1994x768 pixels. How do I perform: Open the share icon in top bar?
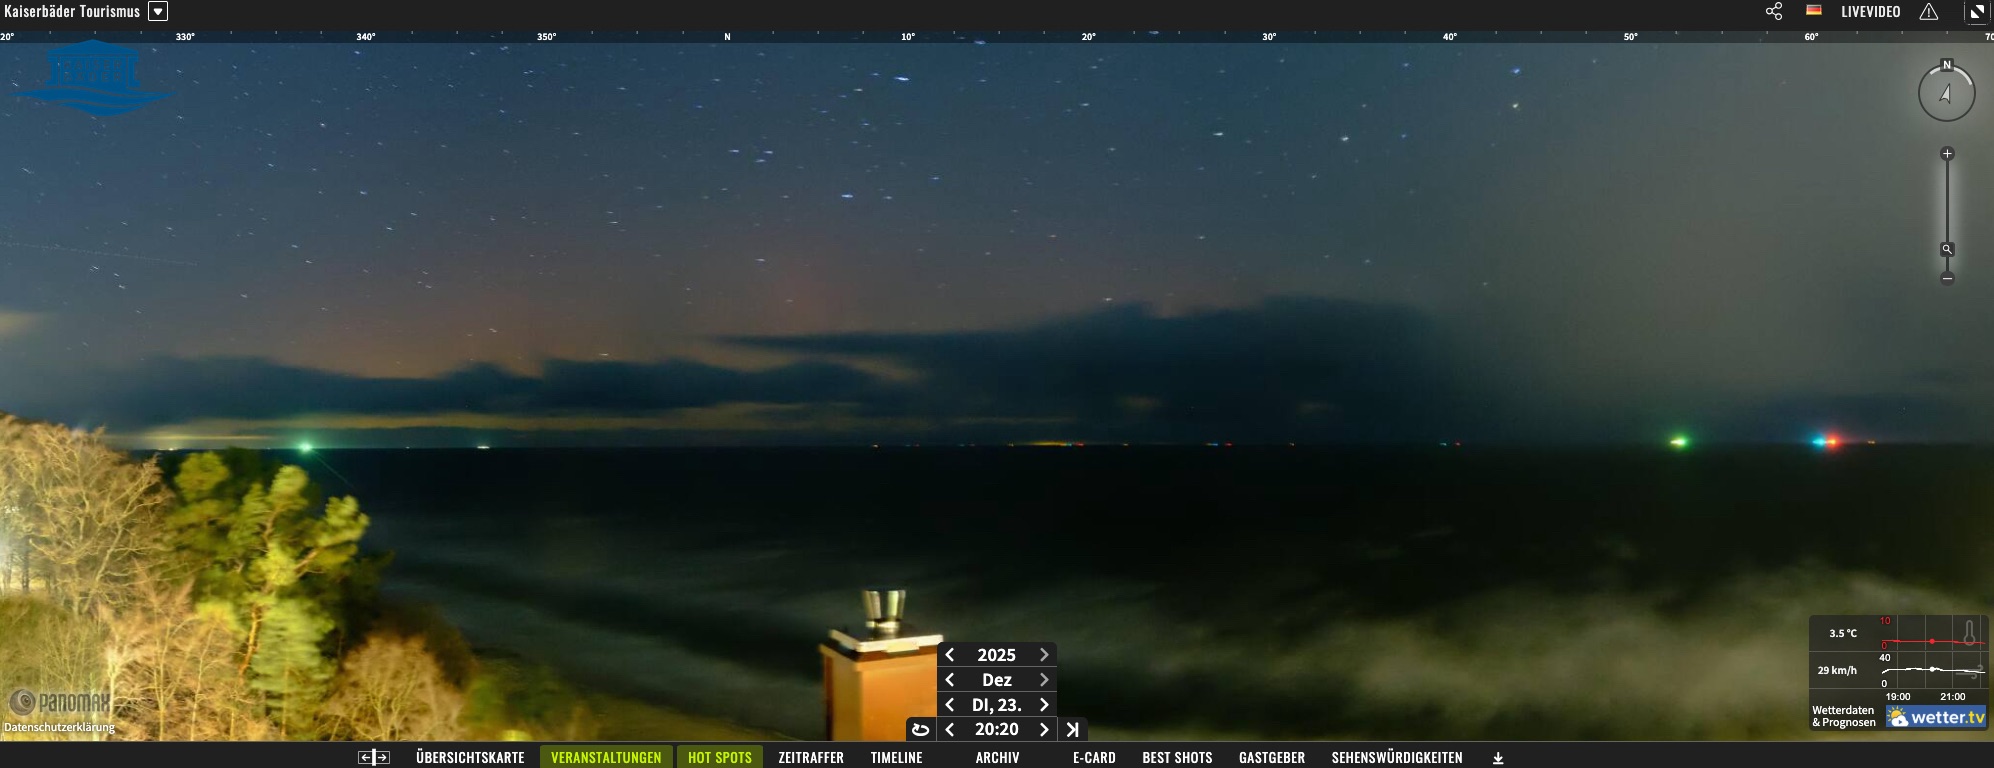click(1774, 12)
